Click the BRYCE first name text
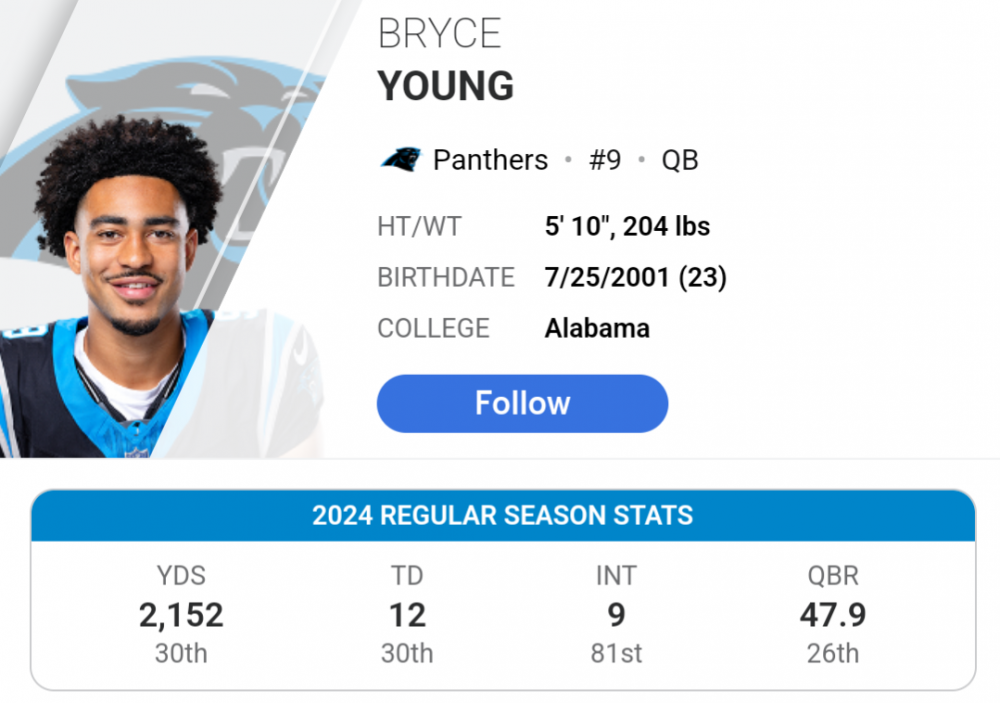The image size is (1000, 703). 439,36
